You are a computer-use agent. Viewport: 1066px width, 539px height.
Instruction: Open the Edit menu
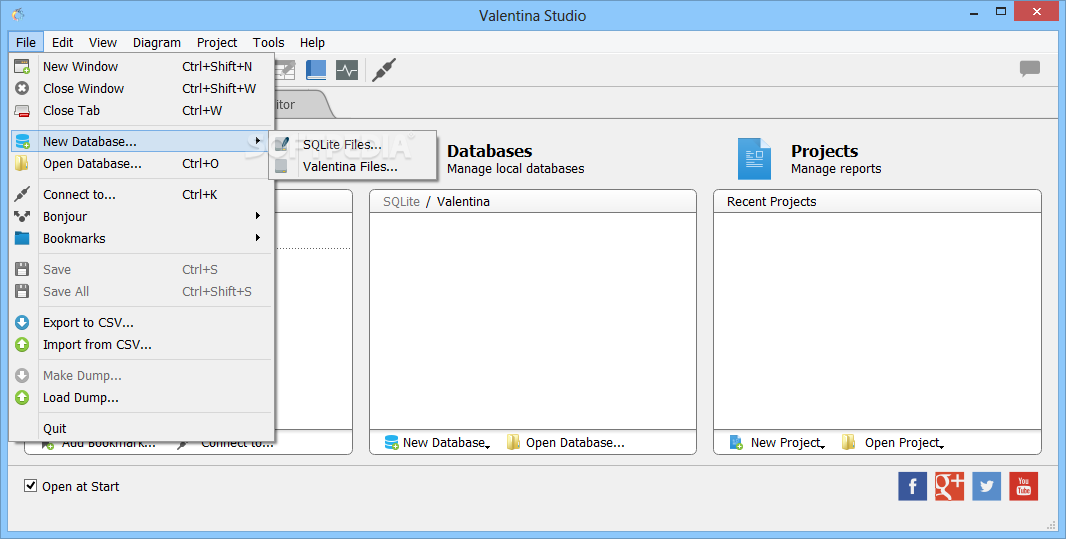pyautogui.click(x=63, y=42)
